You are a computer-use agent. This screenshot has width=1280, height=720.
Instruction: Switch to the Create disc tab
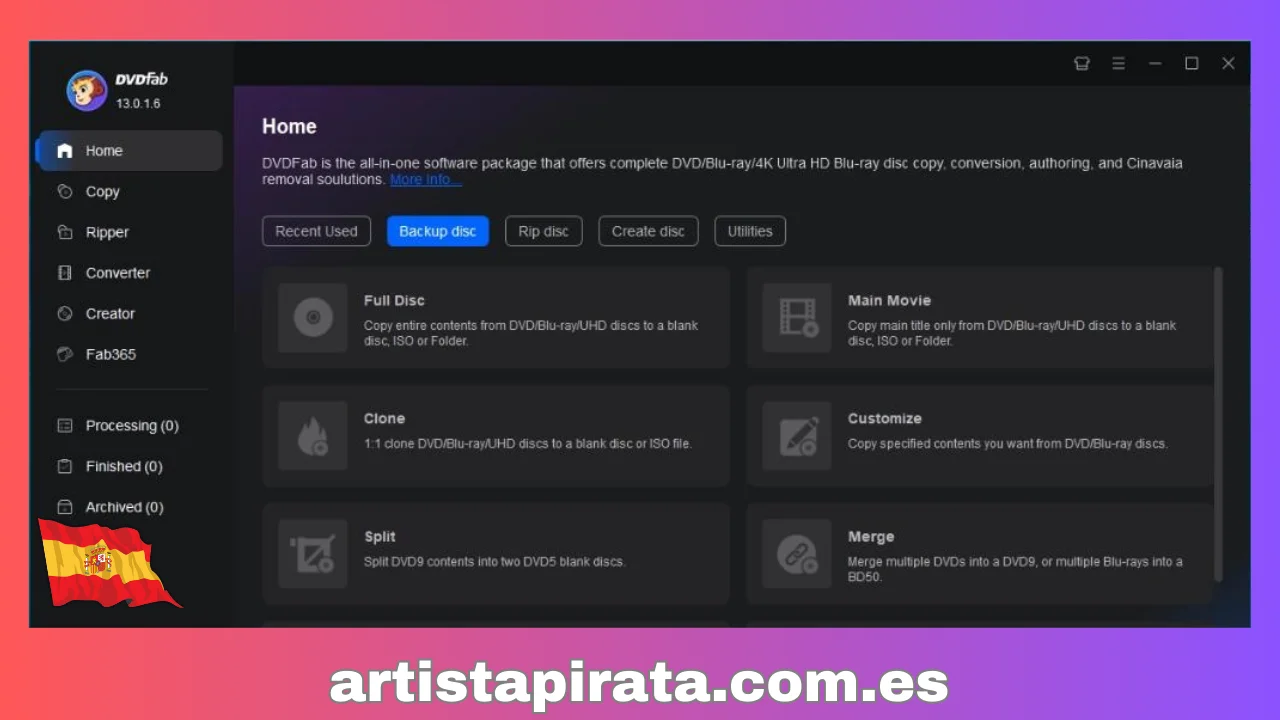click(648, 231)
